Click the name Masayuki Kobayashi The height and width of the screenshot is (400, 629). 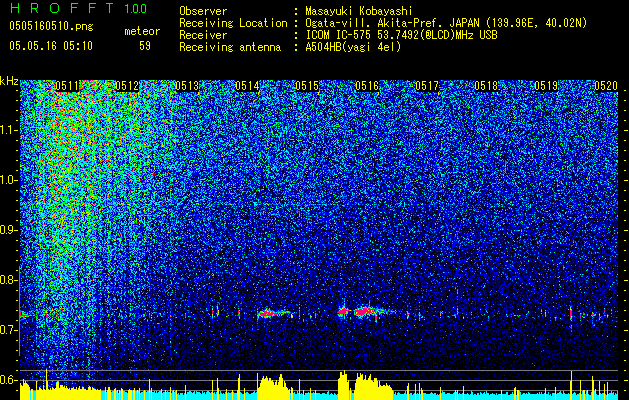click(x=359, y=11)
